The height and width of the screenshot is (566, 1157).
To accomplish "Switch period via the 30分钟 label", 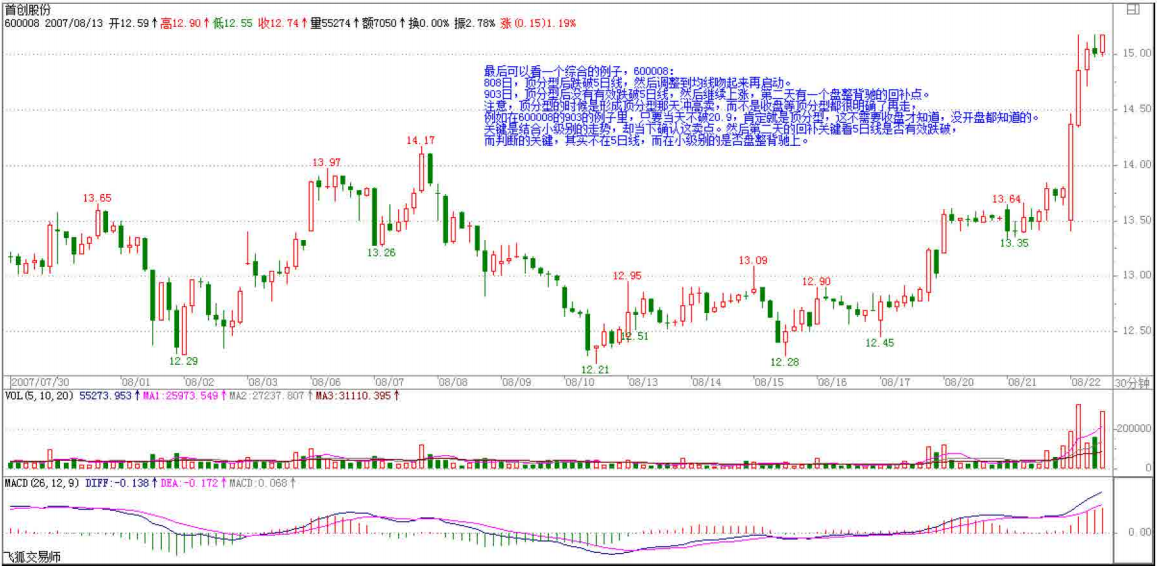I will (1133, 383).
